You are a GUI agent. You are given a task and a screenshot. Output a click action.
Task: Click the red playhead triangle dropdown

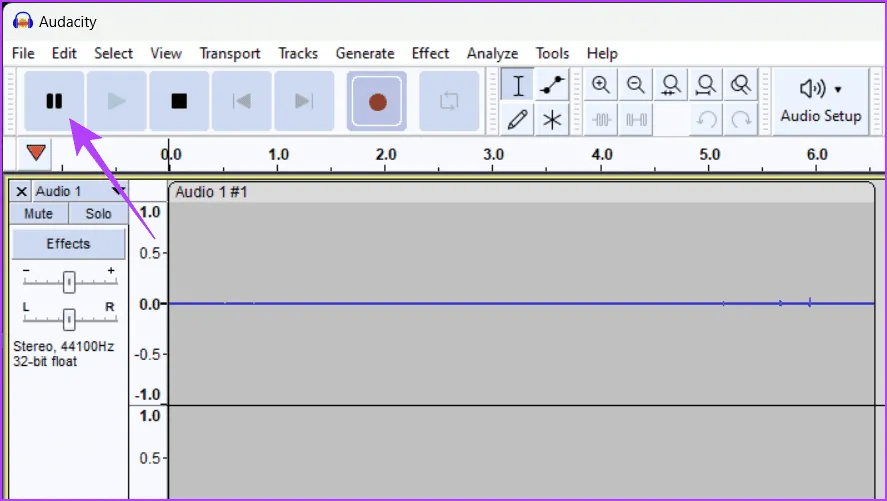[36, 153]
